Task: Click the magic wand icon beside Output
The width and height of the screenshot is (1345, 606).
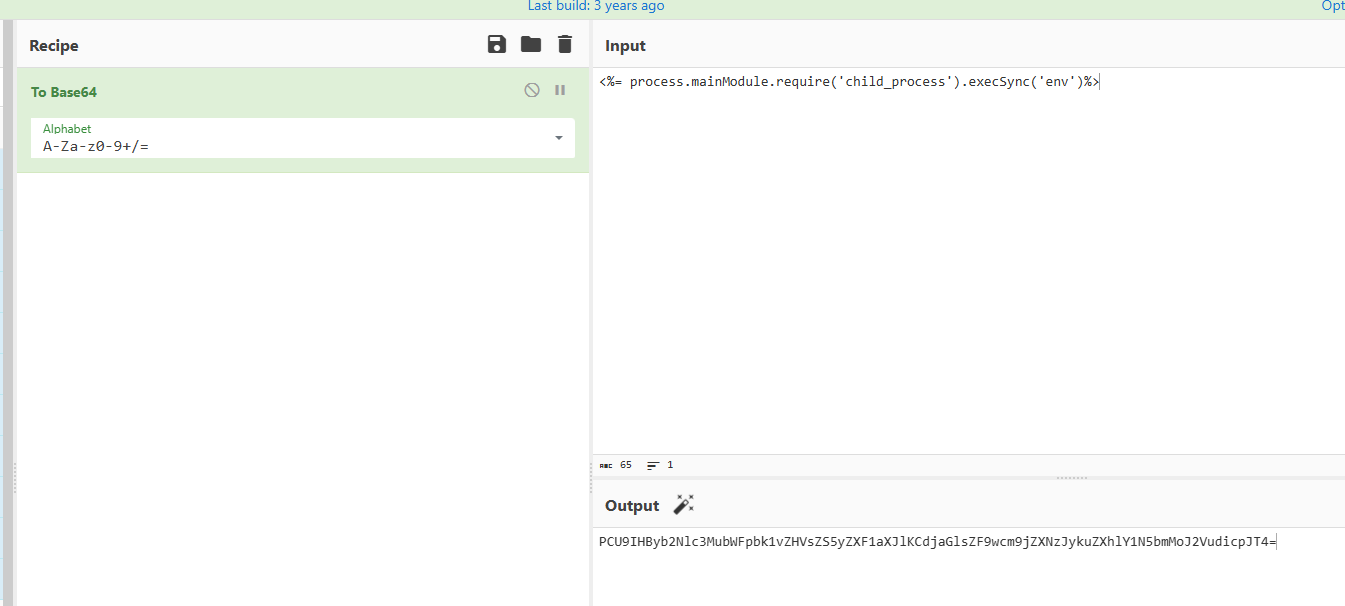Action: [x=684, y=505]
